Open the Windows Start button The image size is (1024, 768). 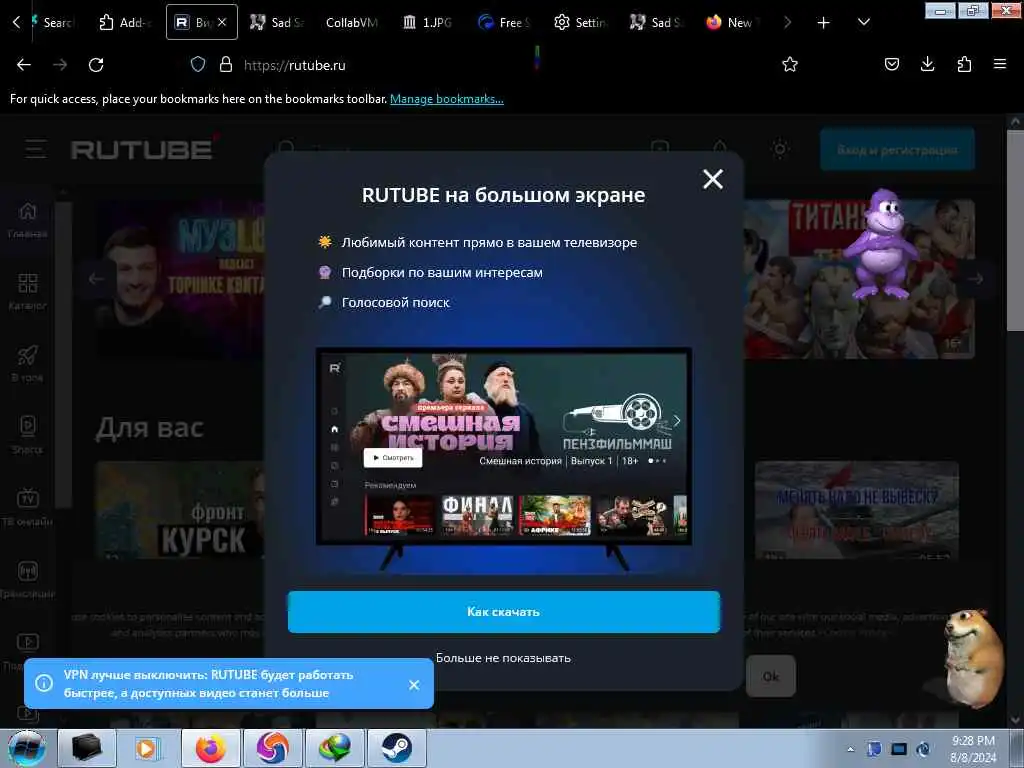[27, 748]
